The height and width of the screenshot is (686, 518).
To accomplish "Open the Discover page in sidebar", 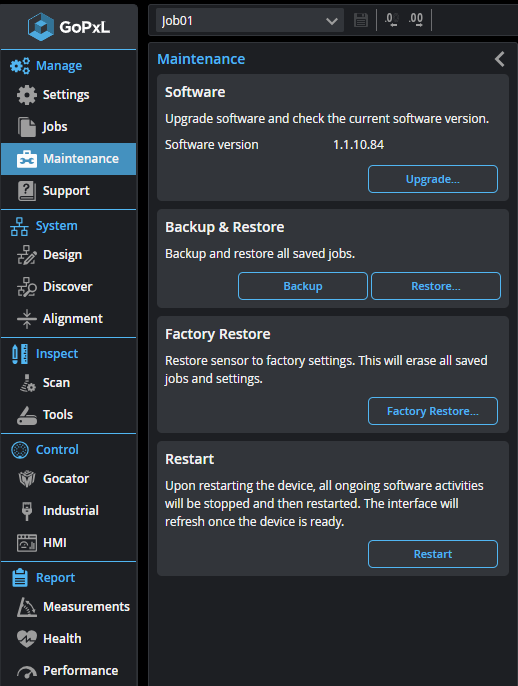I will 69,287.
